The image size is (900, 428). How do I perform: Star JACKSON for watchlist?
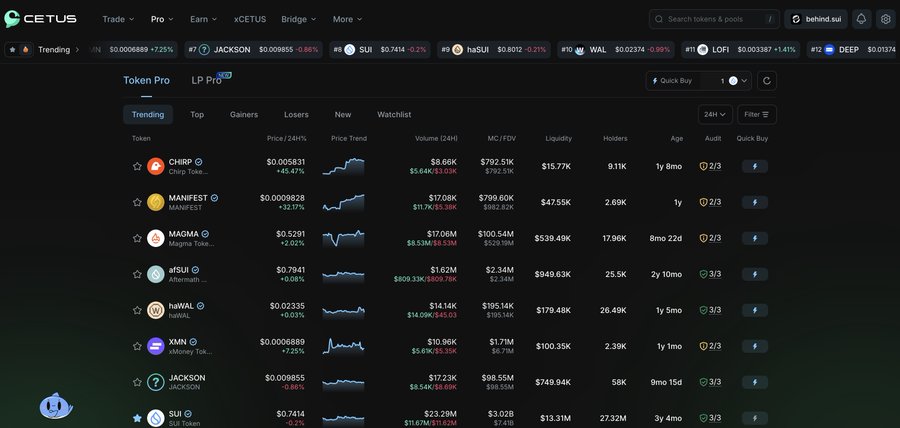[137, 382]
